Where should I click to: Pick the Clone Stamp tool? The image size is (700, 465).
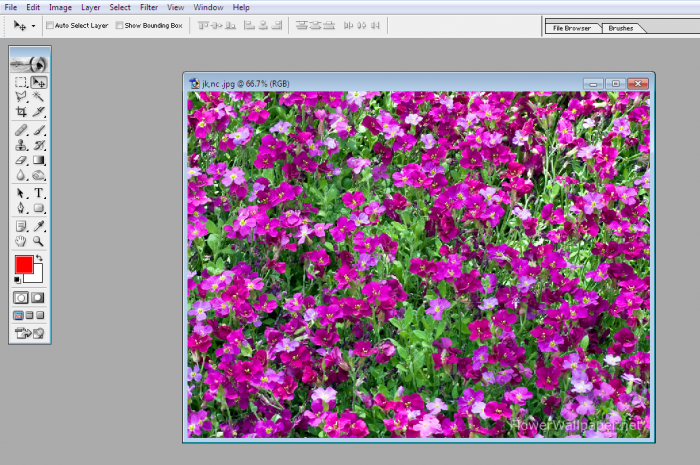click(x=21, y=145)
